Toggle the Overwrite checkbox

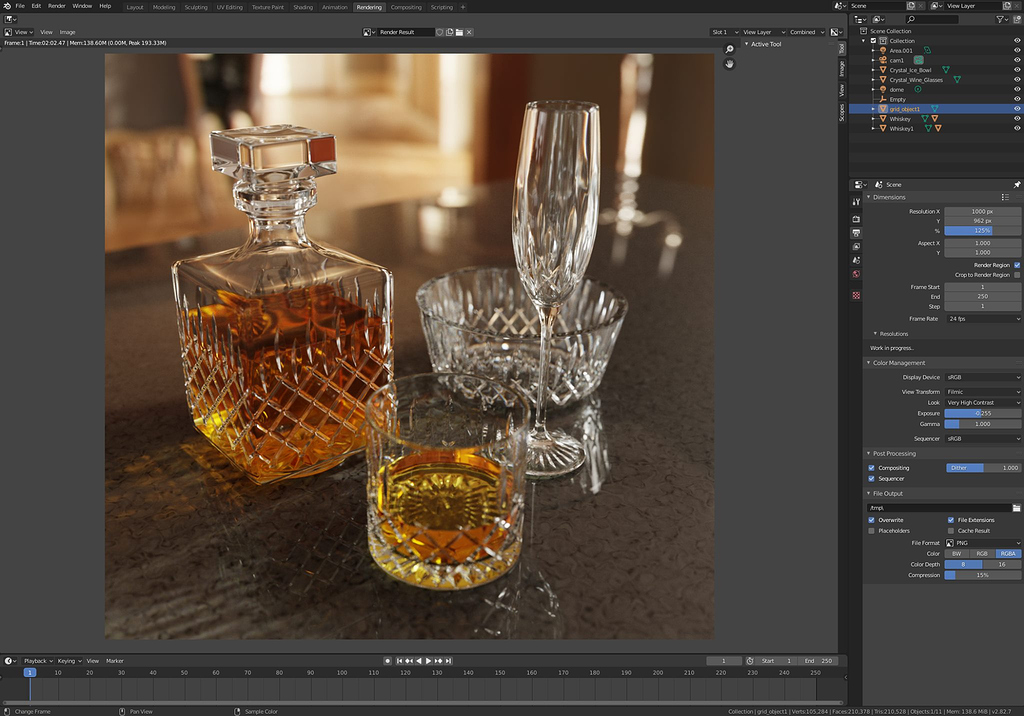[871, 520]
